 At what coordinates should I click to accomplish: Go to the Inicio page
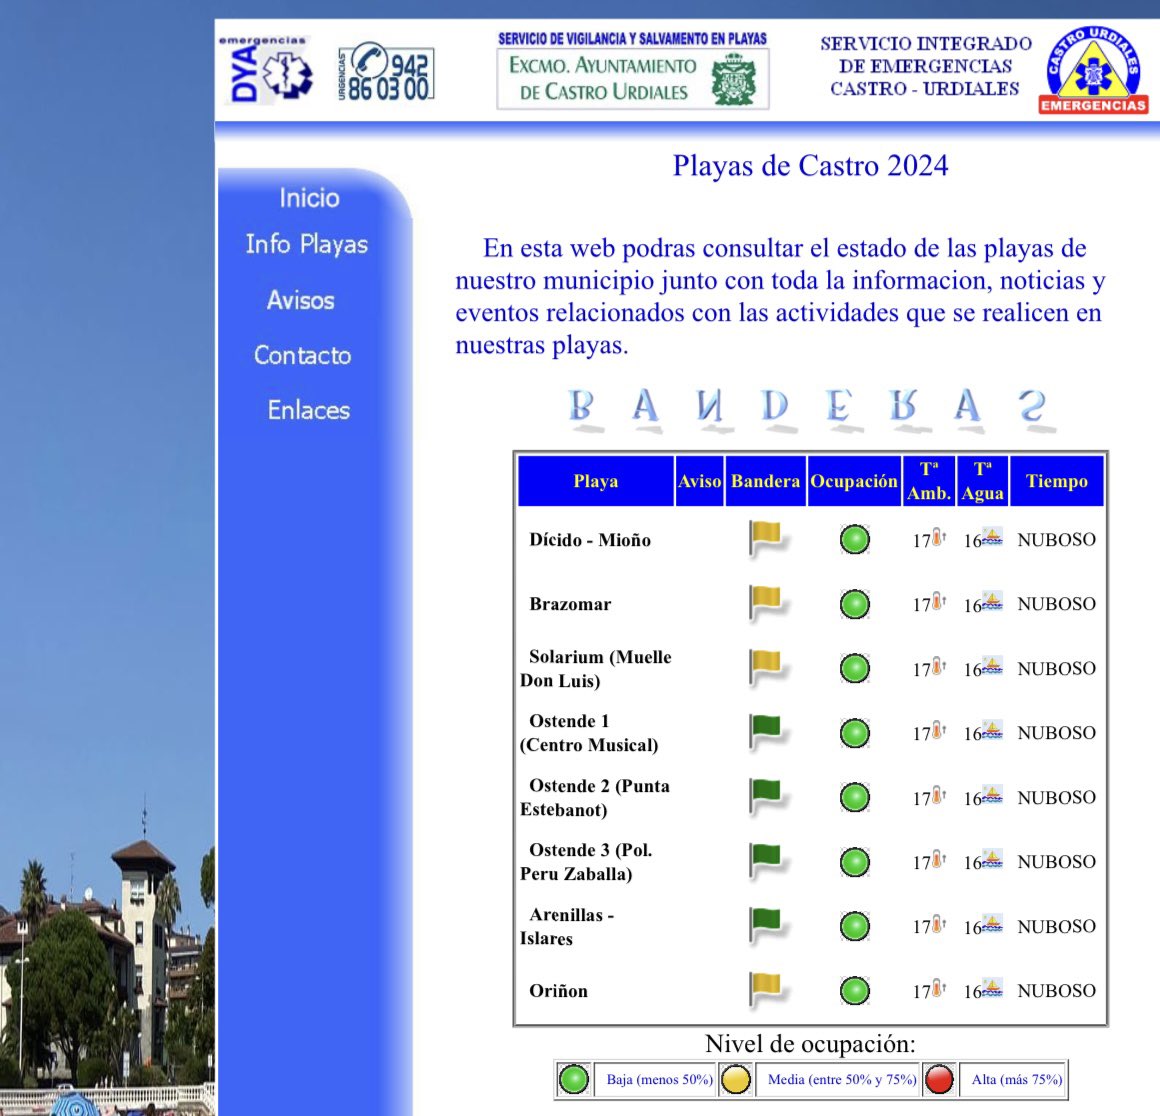click(x=309, y=198)
